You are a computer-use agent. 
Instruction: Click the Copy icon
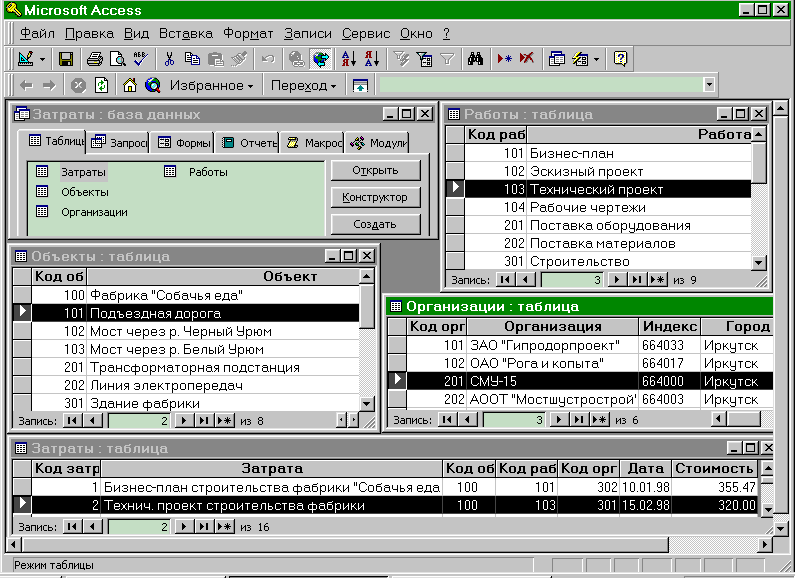point(192,59)
